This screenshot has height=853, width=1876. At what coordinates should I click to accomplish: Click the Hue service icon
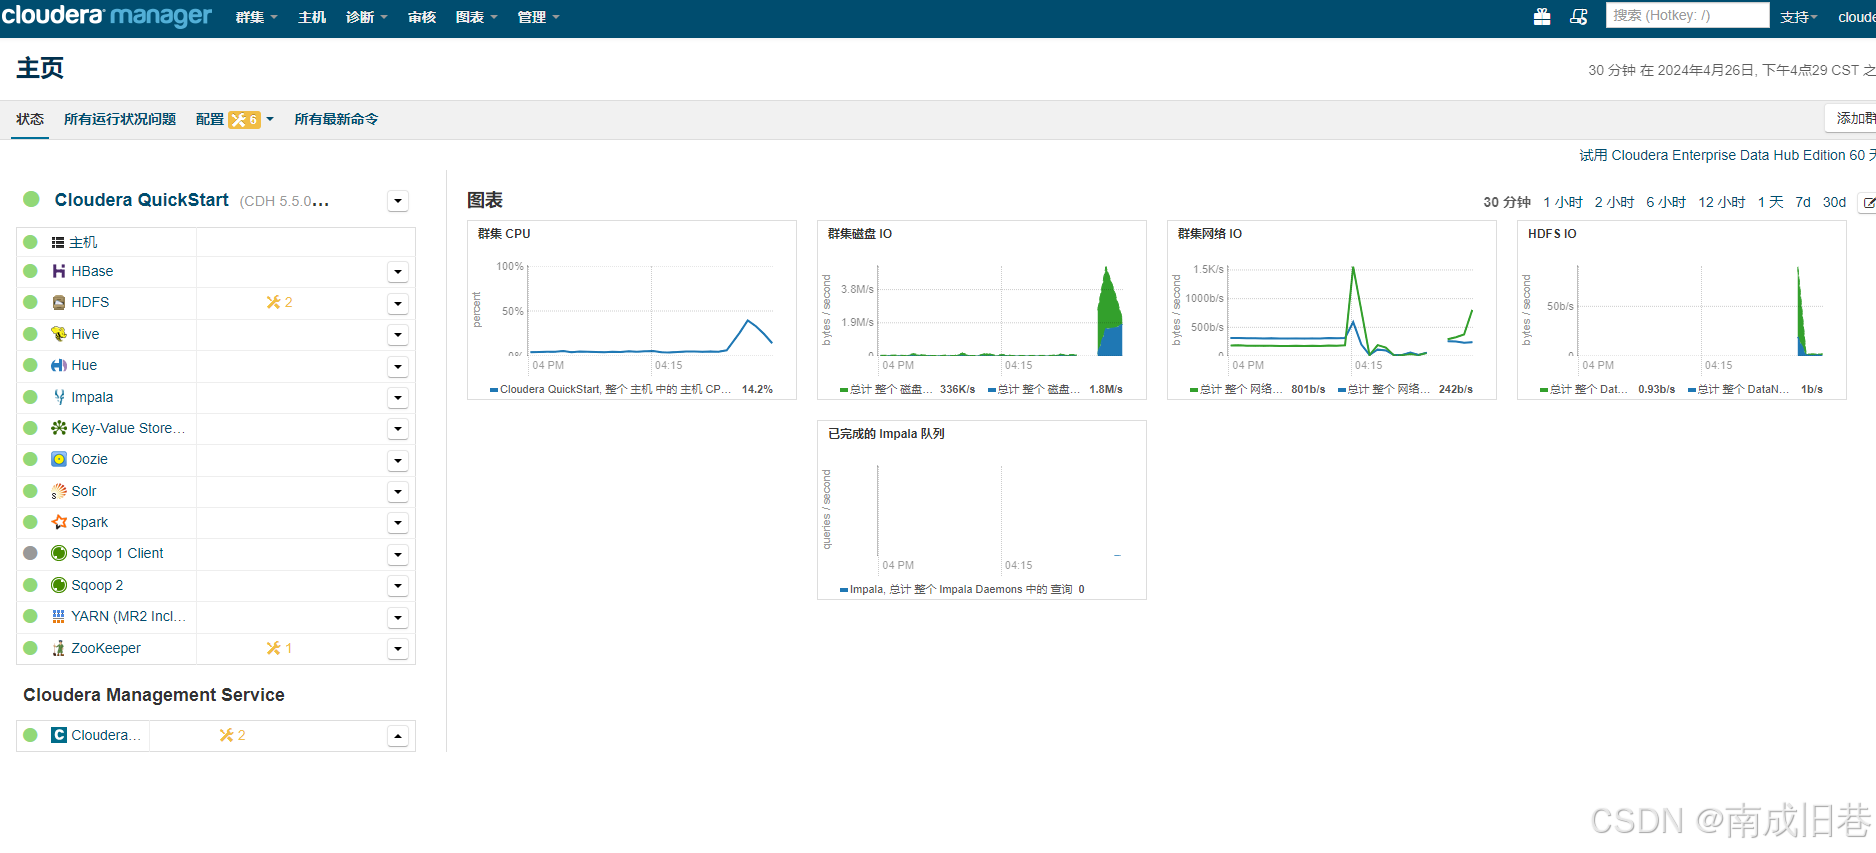[59, 365]
